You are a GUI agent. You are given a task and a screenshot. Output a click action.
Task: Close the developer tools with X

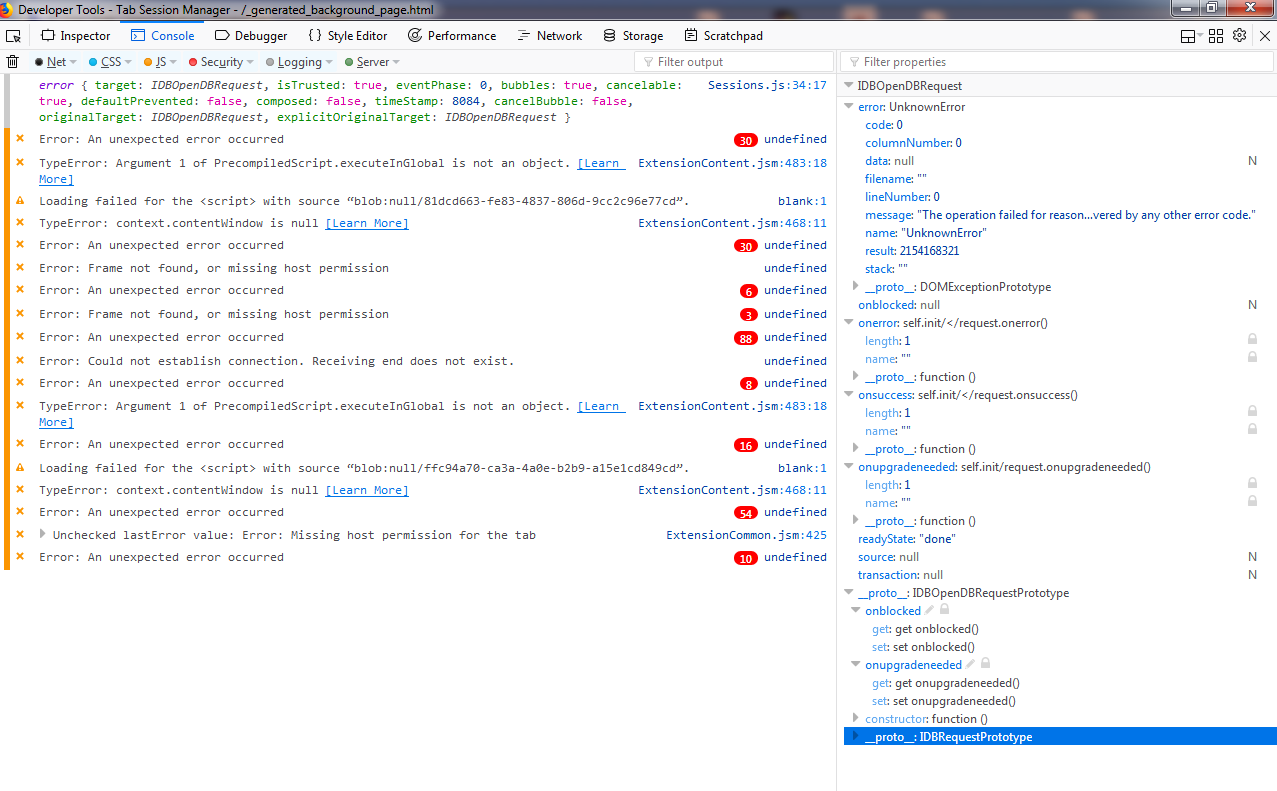(1265, 36)
